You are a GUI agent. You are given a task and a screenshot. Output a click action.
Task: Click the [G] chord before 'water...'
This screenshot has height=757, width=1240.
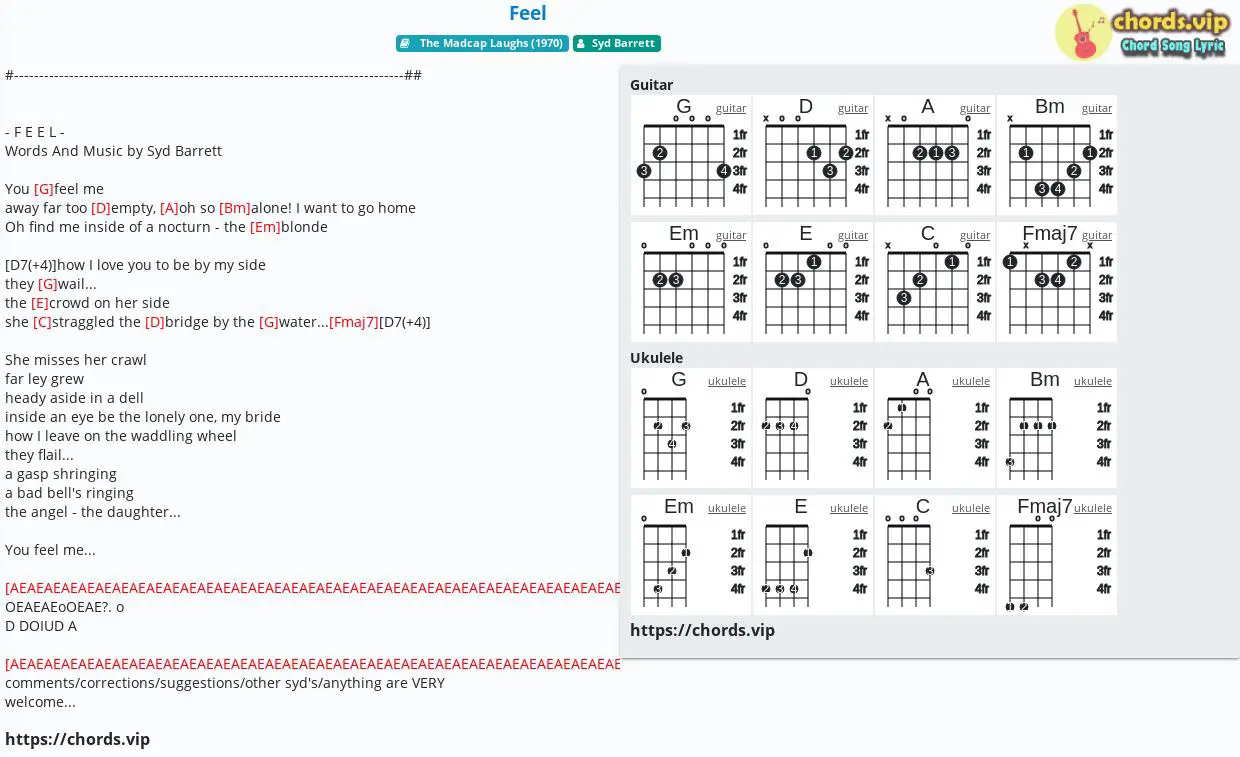pyautogui.click(x=269, y=322)
